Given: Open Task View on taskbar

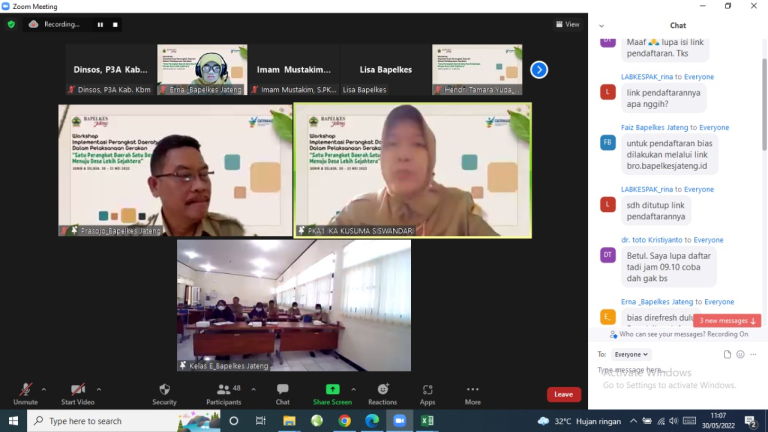Looking at the screenshot, I should click(x=261, y=421).
